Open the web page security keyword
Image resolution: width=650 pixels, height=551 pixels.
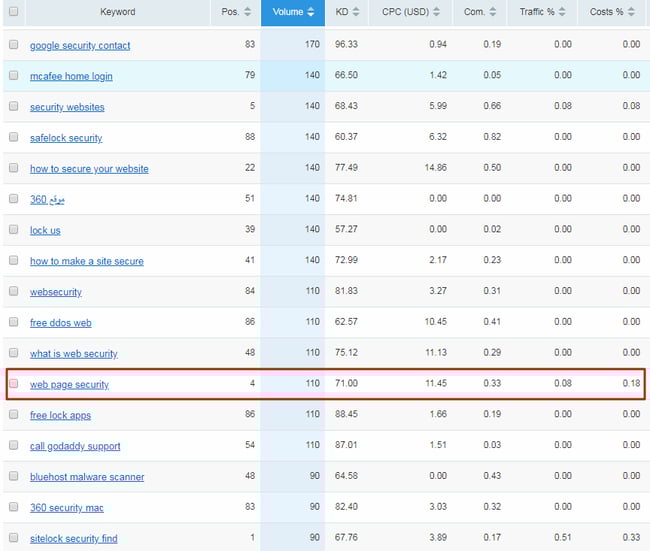69,384
